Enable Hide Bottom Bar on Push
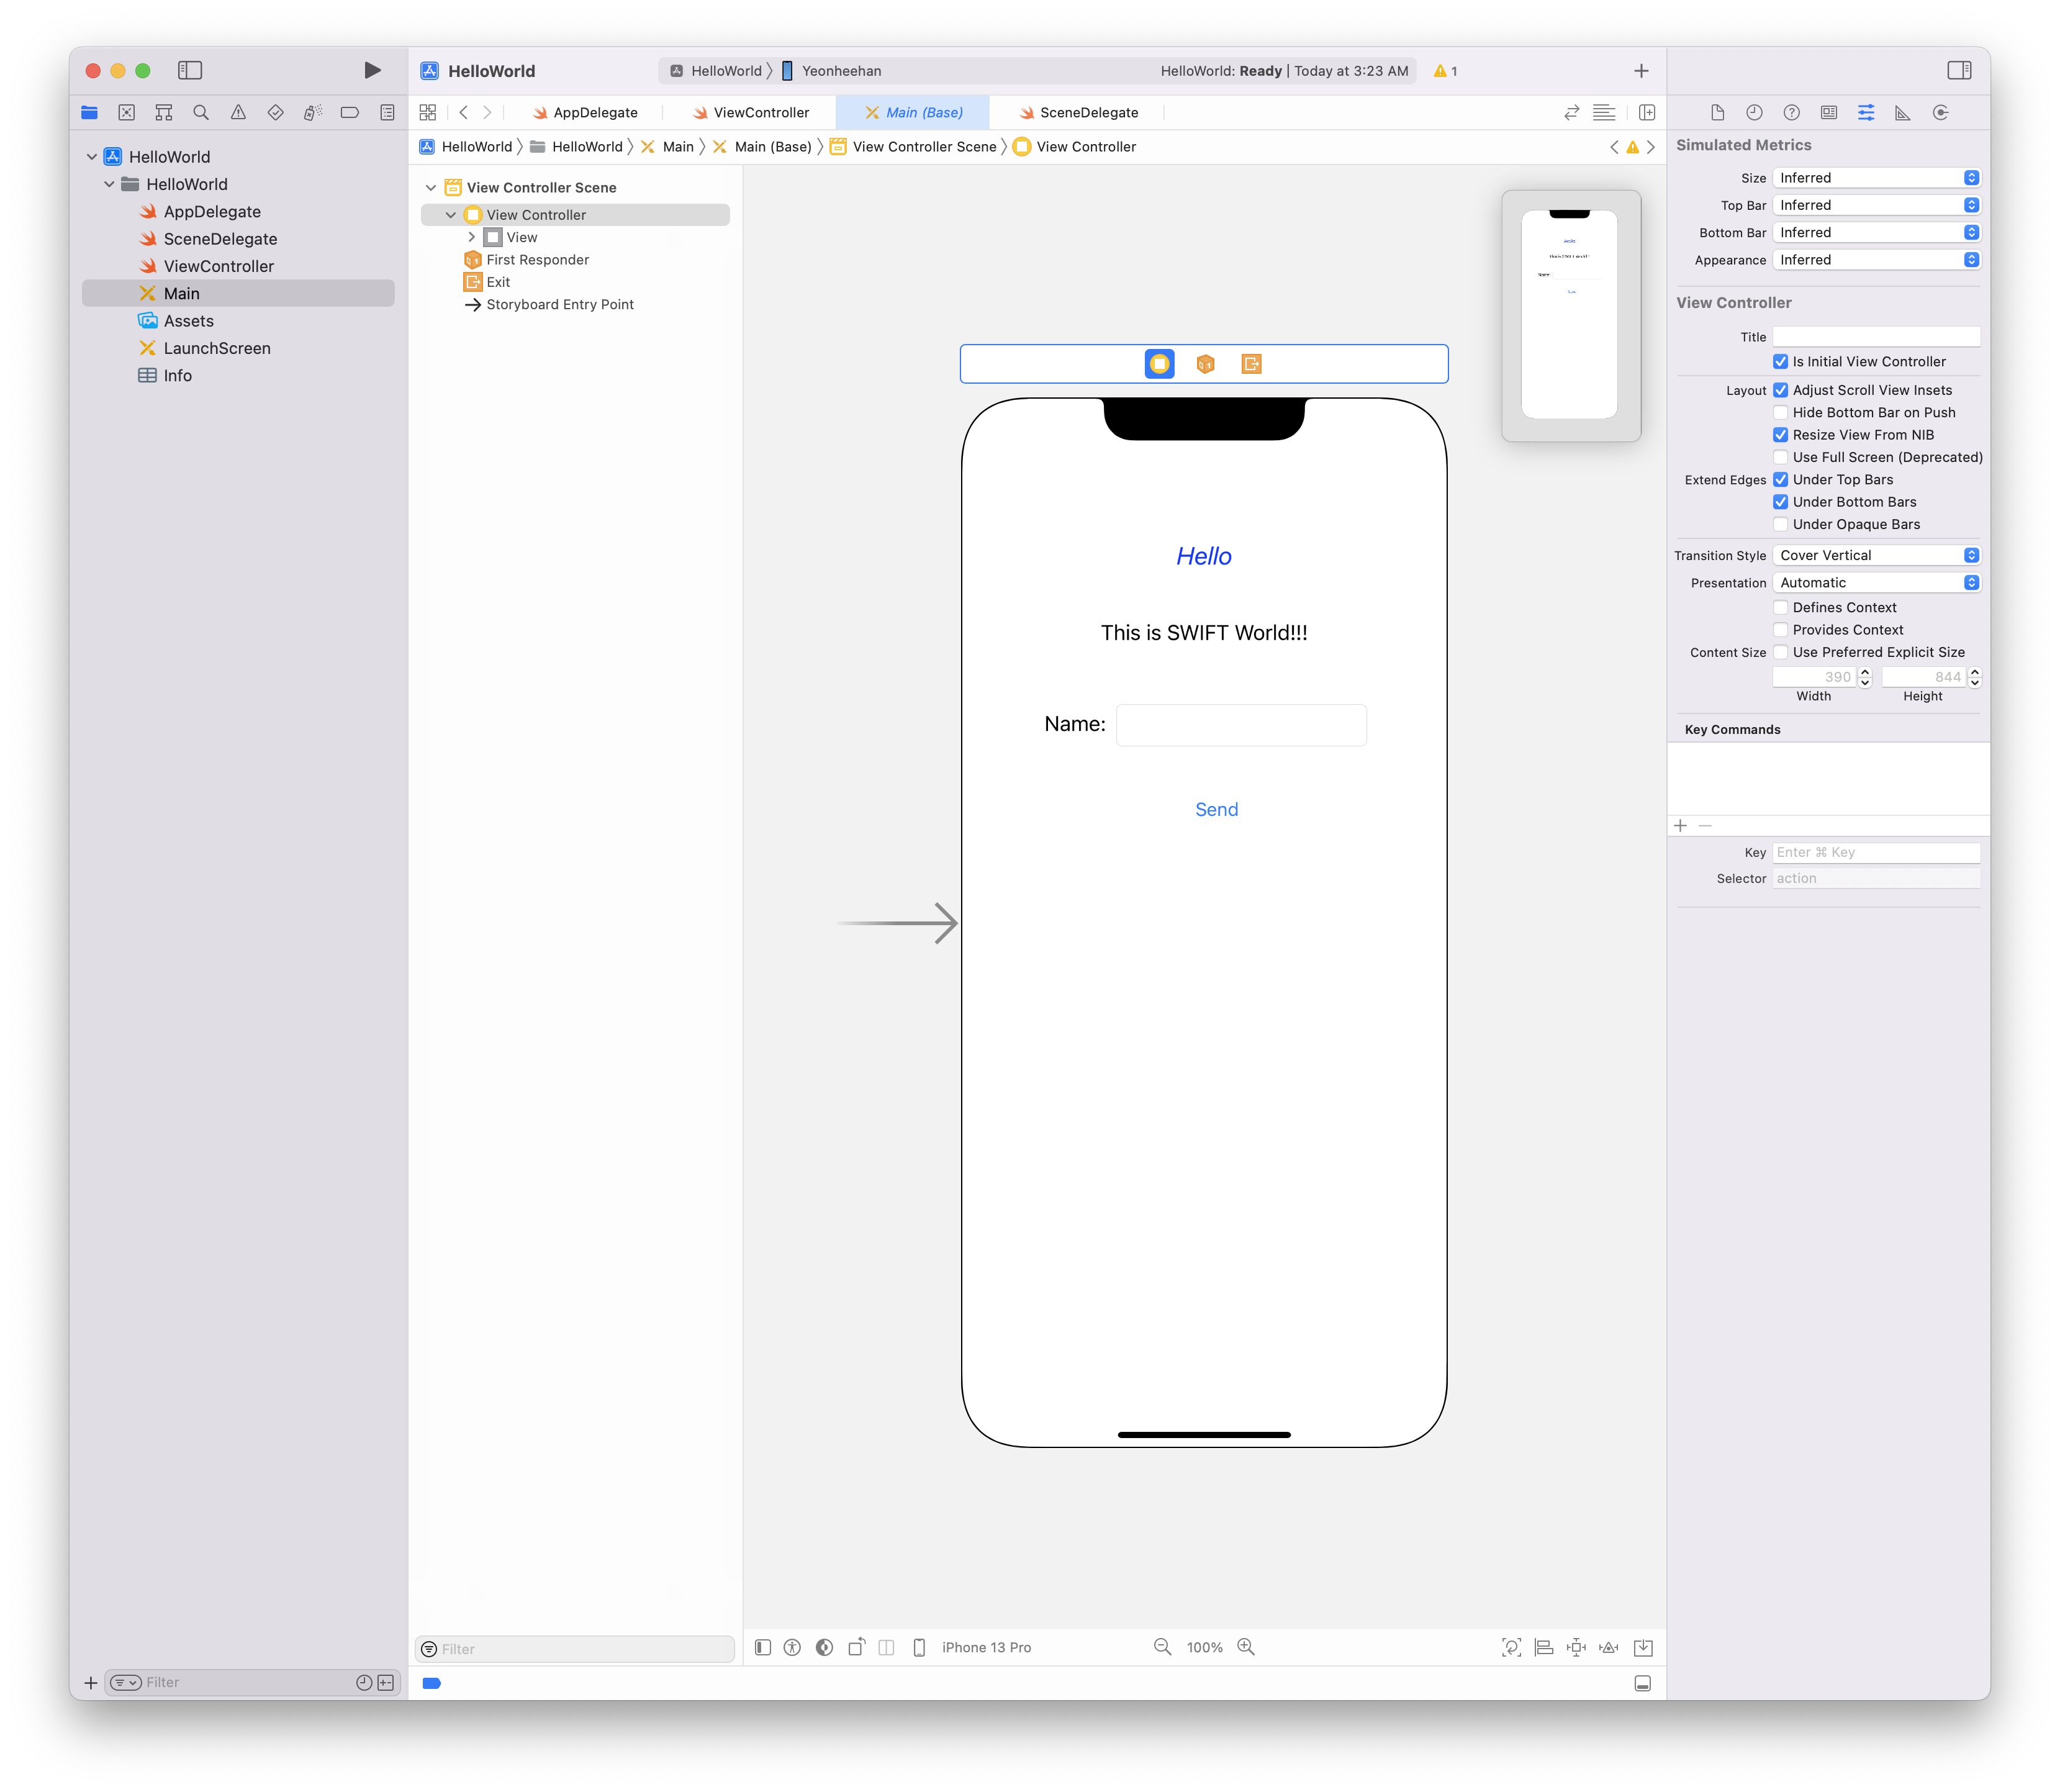This screenshot has height=1792, width=2060. pyautogui.click(x=1780, y=413)
